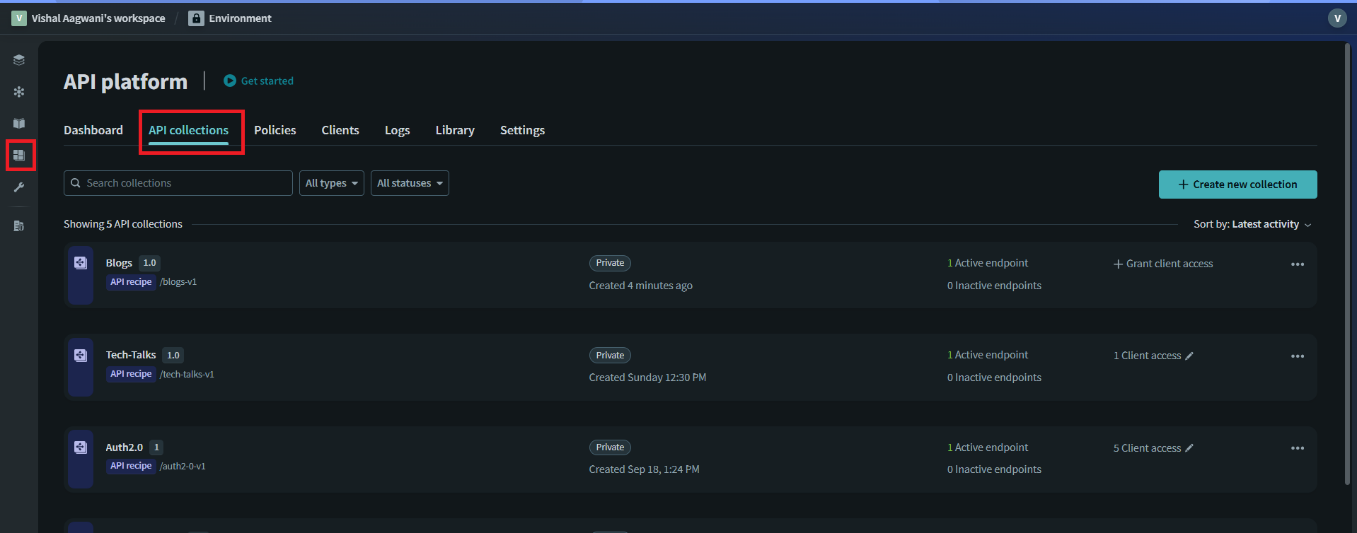
Task: Open the document icon at sidebar bottom
Action: pos(19,226)
